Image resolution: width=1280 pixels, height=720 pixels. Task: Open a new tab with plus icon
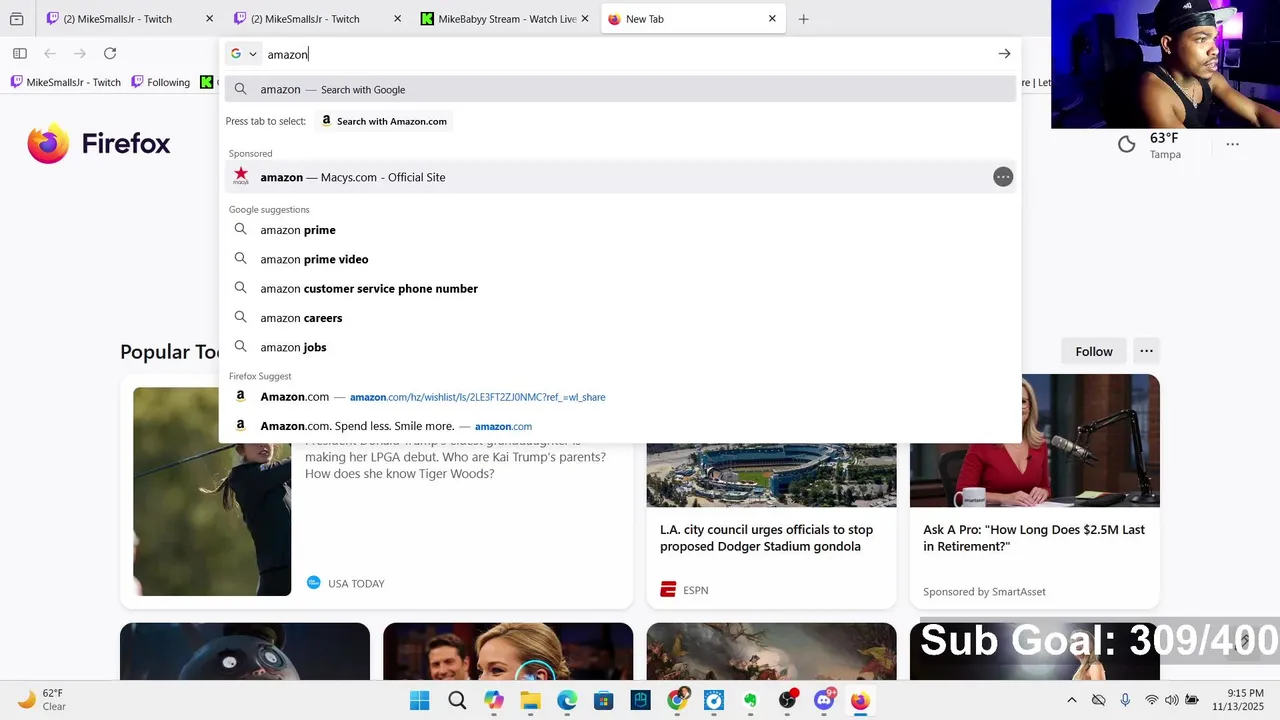[803, 19]
